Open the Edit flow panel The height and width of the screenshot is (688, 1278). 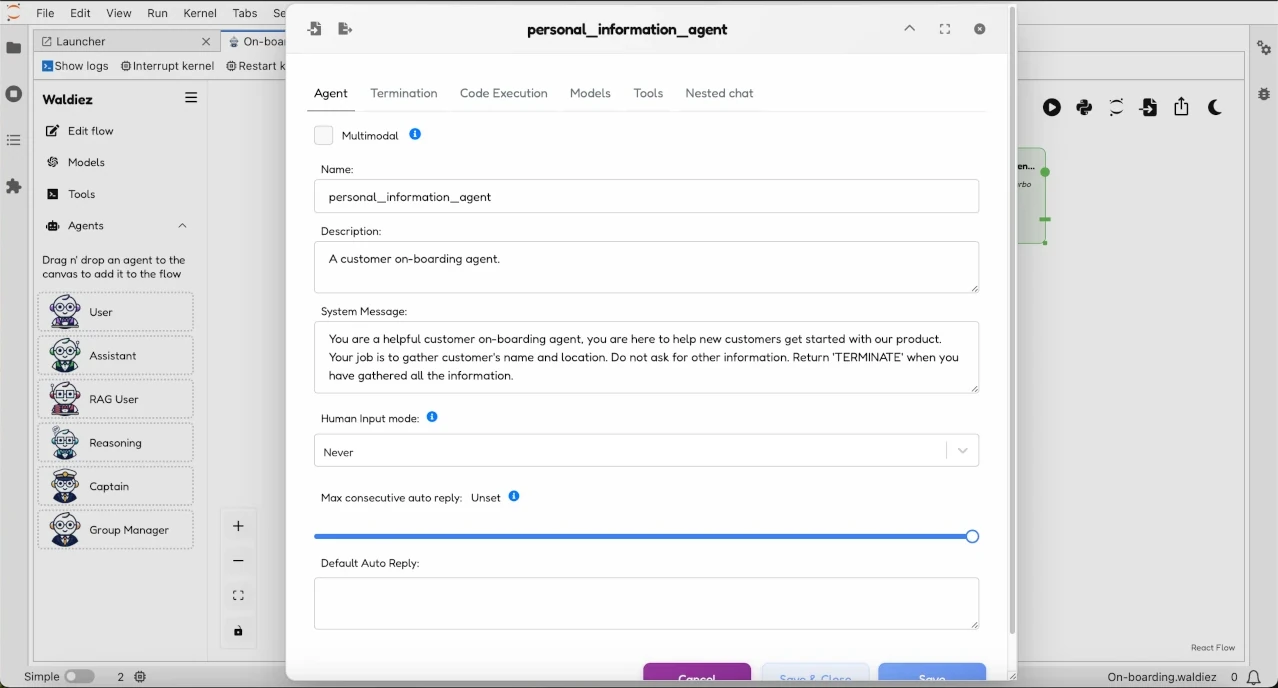tap(90, 131)
